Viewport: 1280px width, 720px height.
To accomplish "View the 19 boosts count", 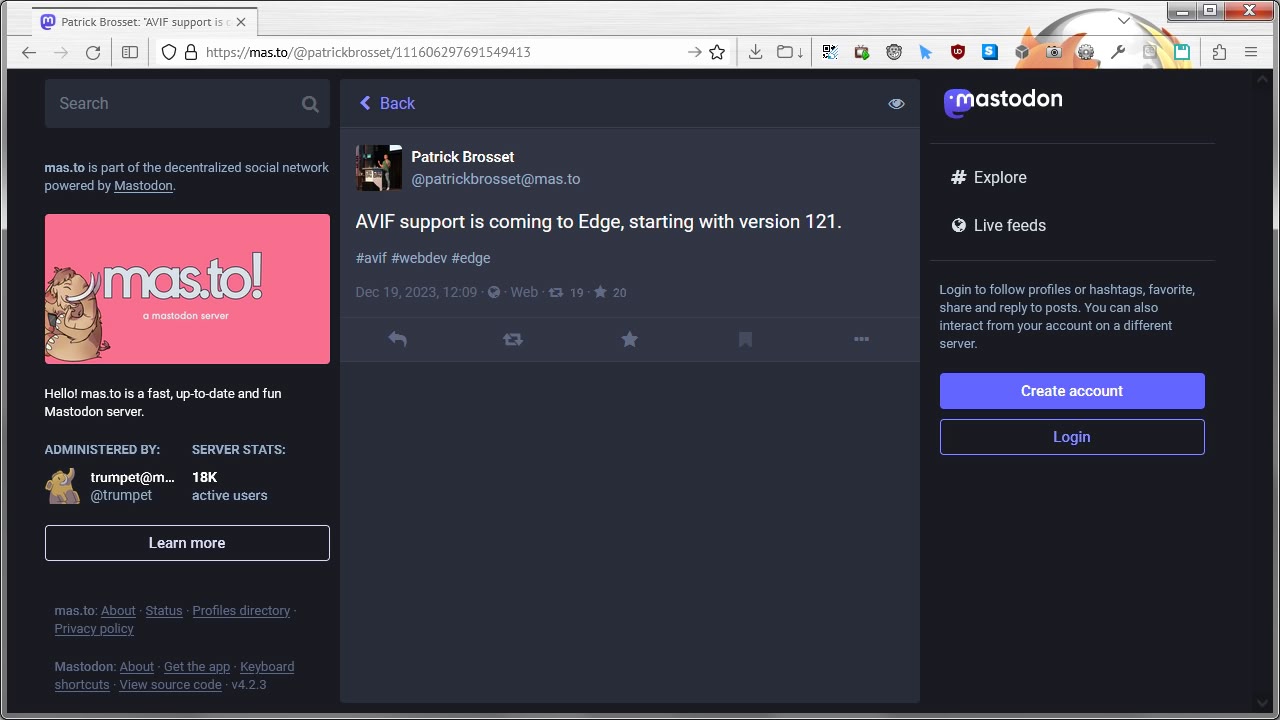I will 566,292.
